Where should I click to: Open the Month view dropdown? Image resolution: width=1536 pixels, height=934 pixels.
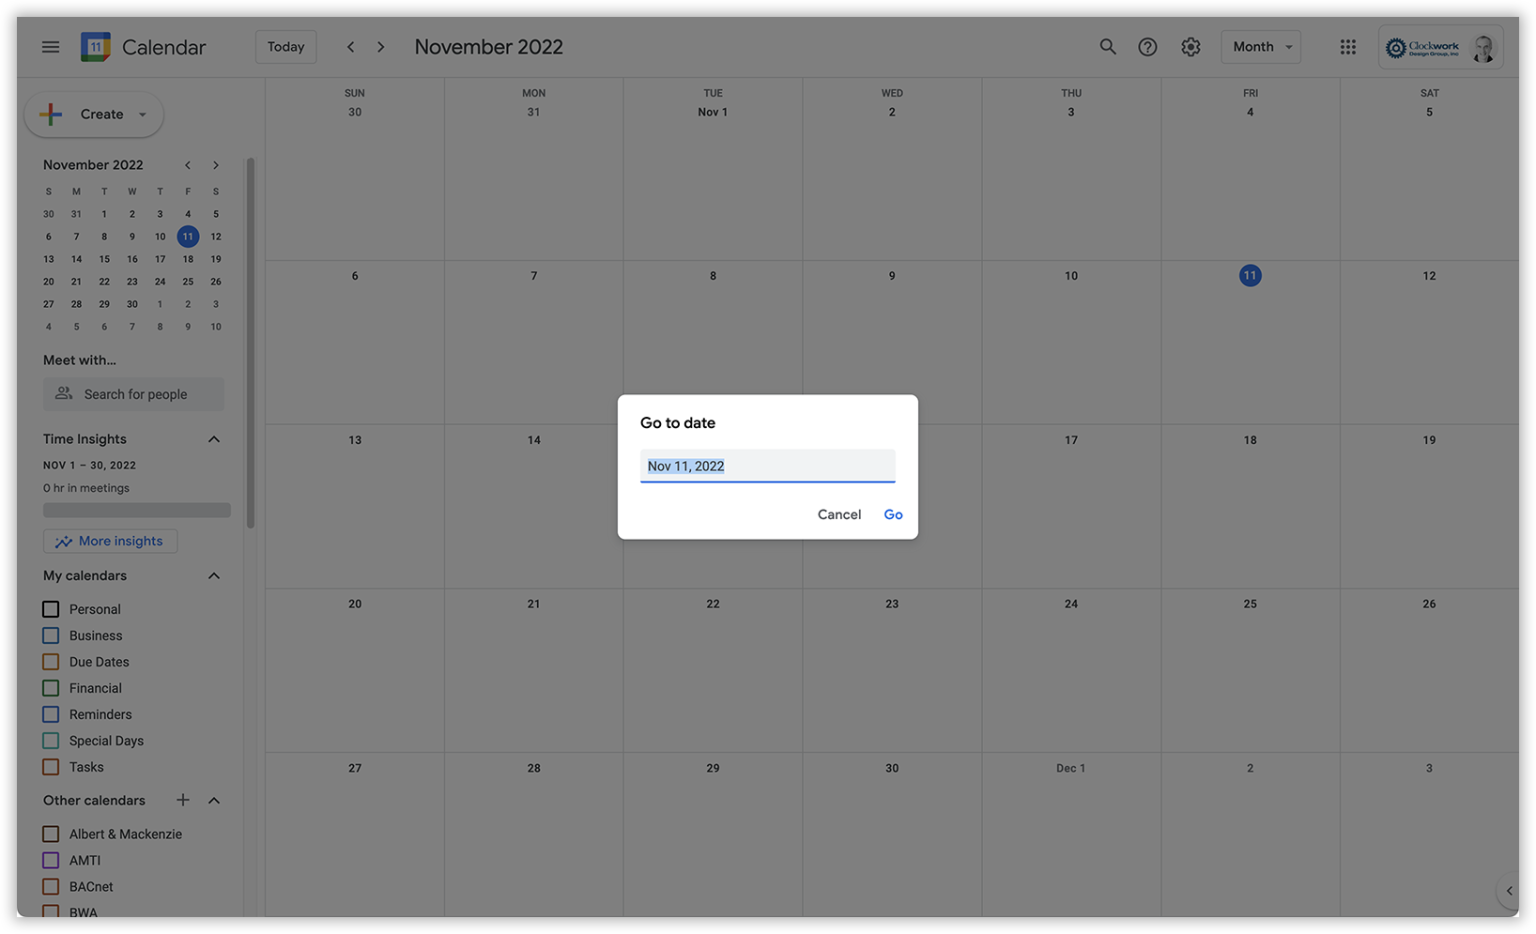(x=1259, y=46)
